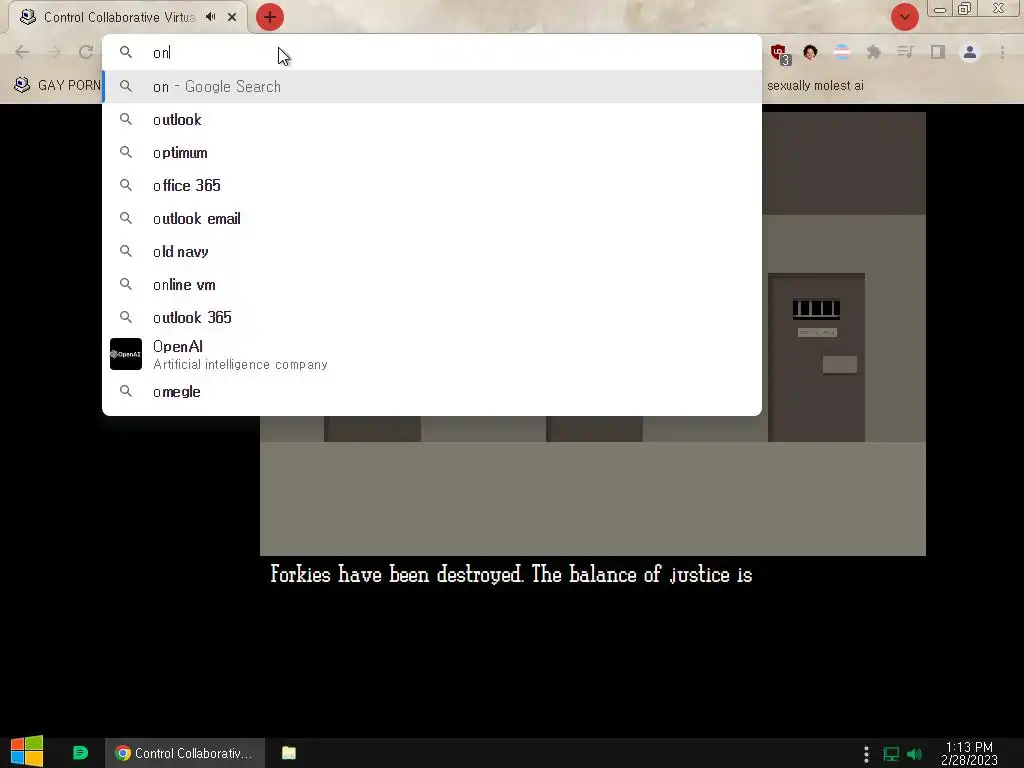
Task: Open the Extensions puzzle piece menu
Action: pyautogui.click(x=874, y=52)
